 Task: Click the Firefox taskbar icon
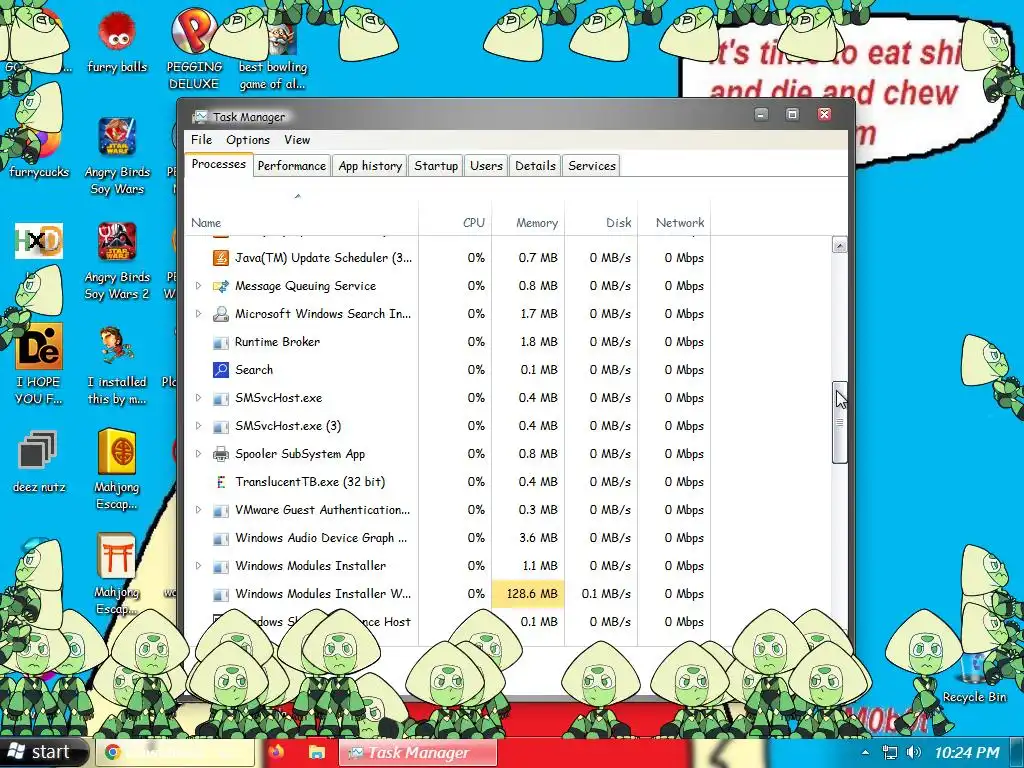[x=276, y=752]
